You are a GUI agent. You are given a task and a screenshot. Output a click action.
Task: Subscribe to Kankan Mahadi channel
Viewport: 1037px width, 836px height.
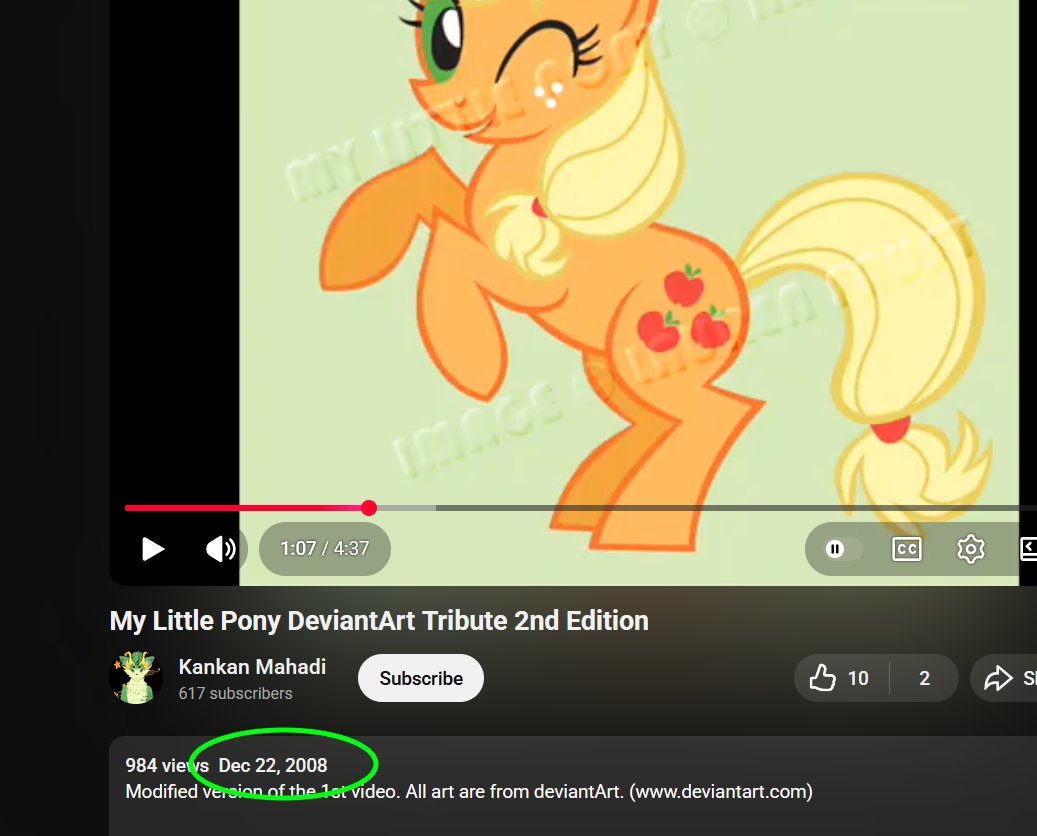(421, 679)
